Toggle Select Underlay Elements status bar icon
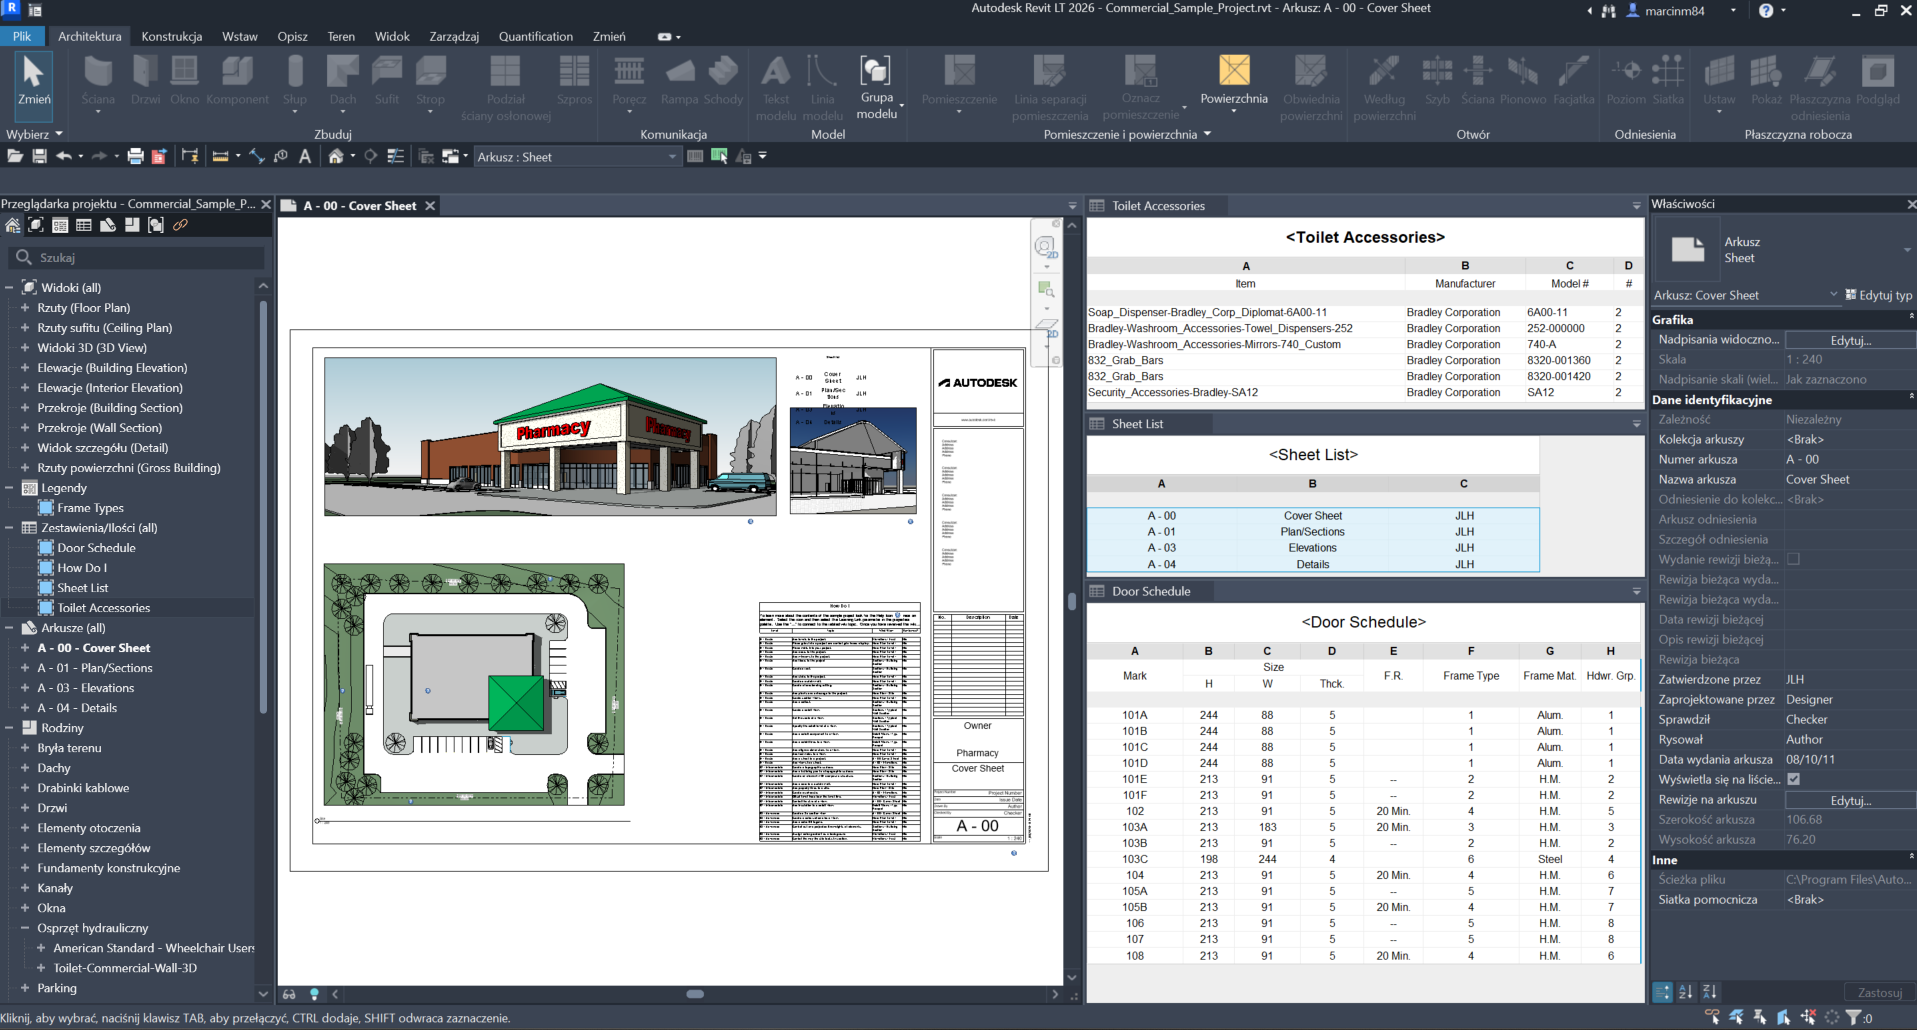Screen dimensions: 1917x1030 click(x=1736, y=1017)
